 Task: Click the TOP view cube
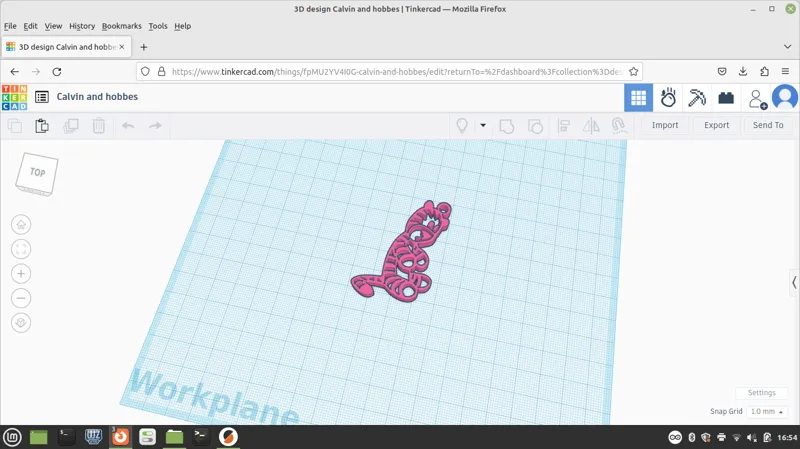[x=37, y=173]
